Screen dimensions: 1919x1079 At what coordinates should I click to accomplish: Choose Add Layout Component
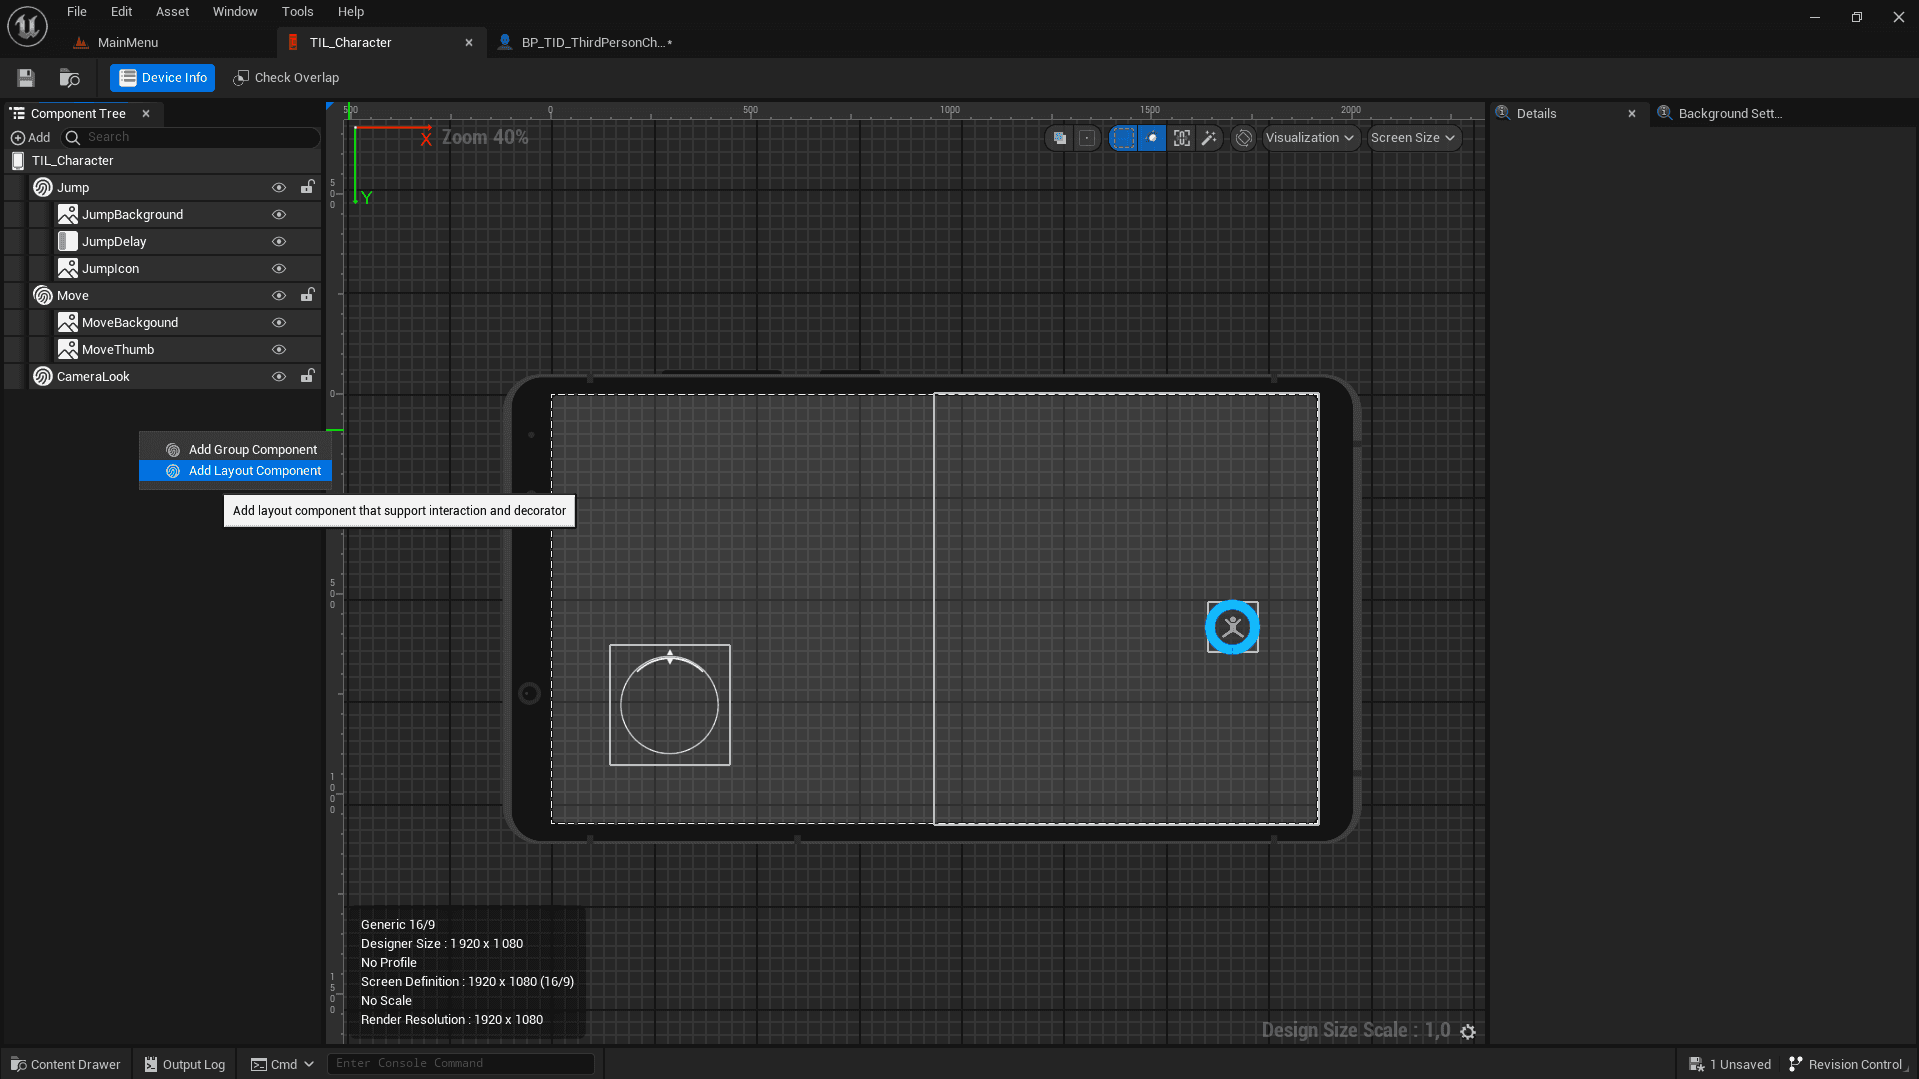pyautogui.click(x=236, y=471)
